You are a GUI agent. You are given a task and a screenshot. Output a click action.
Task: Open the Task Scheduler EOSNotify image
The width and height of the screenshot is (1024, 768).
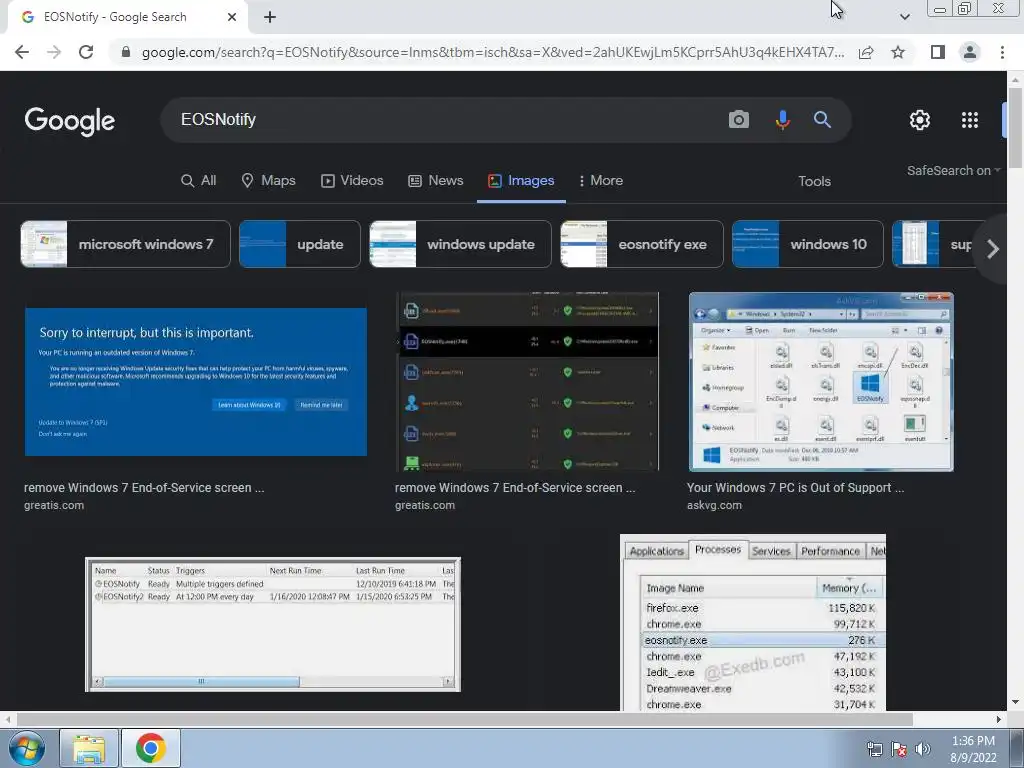[x=273, y=625]
